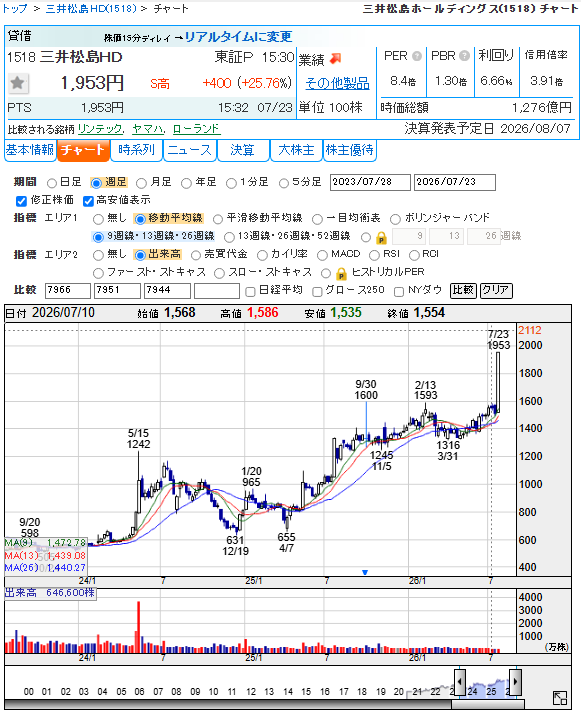Enable グロース250 comparison checkbox

[317, 291]
